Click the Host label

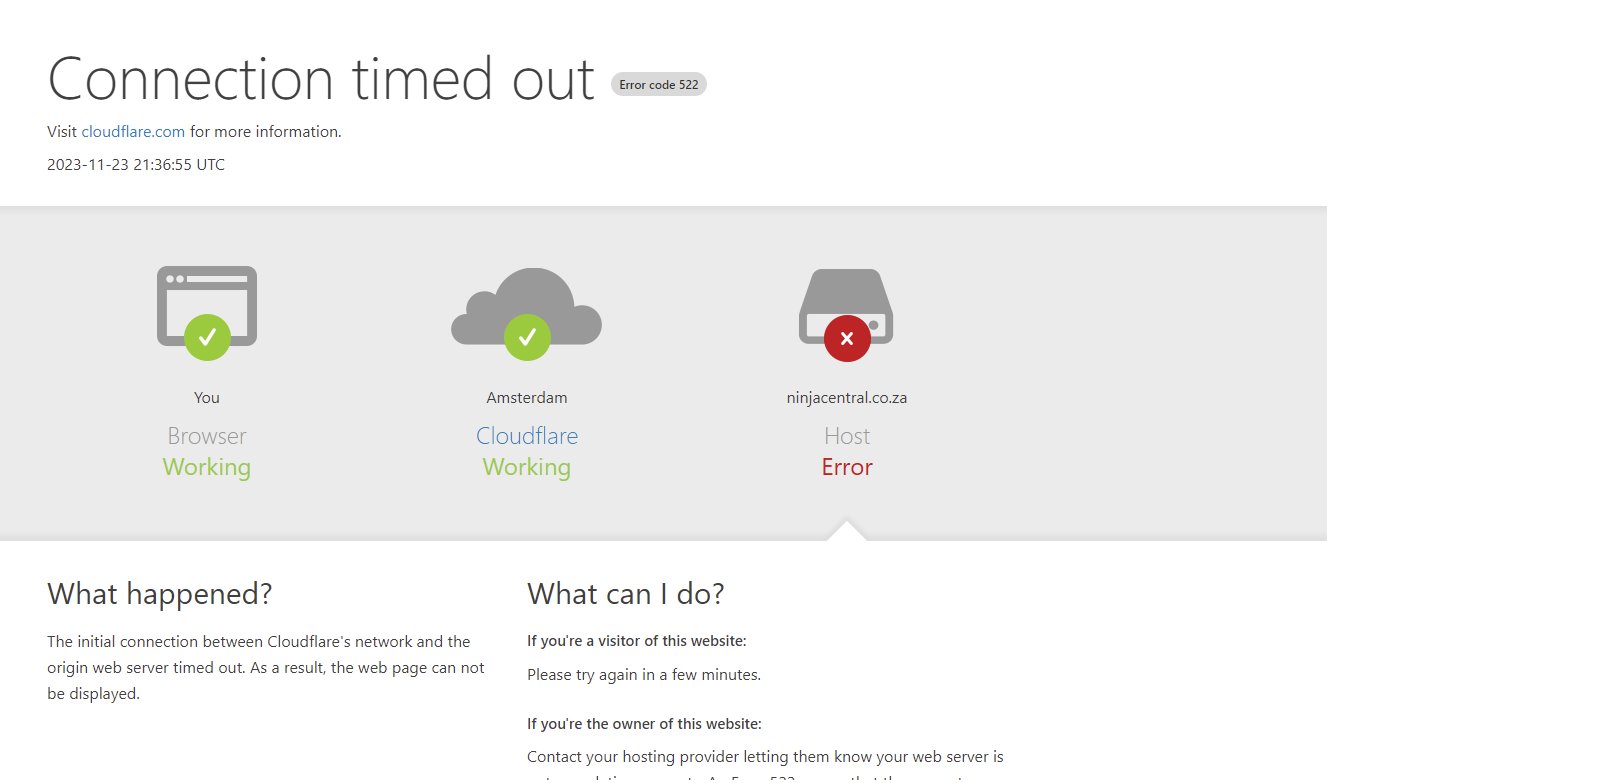847,436
